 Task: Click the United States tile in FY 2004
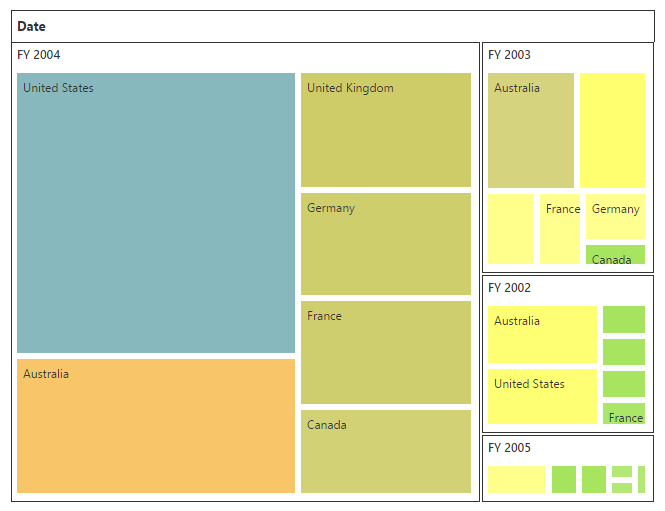156,212
